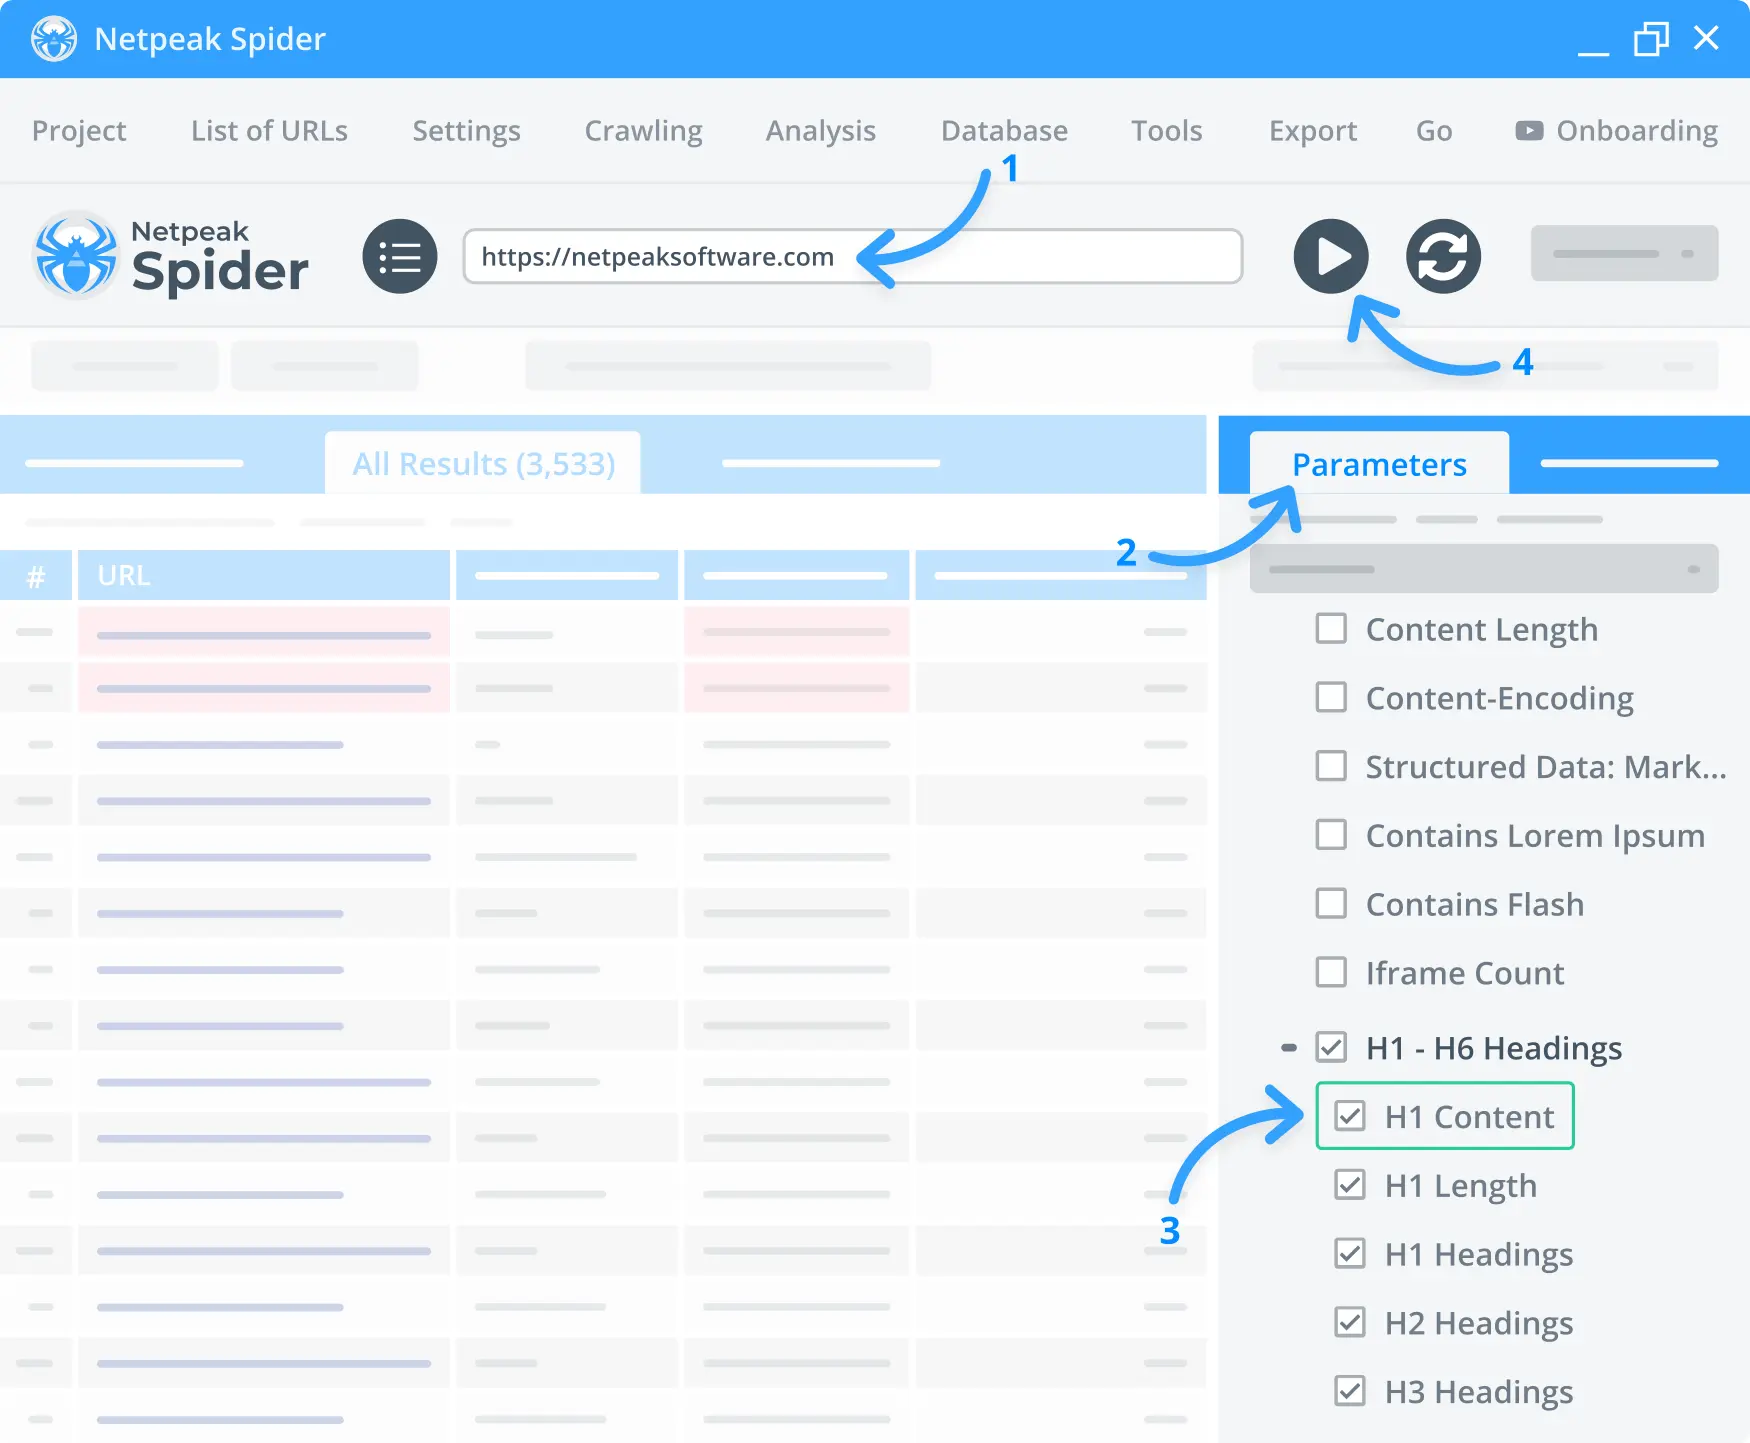Click the H3 Headings label
Viewport: 1750px width, 1443px height.
pos(1479,1392)
